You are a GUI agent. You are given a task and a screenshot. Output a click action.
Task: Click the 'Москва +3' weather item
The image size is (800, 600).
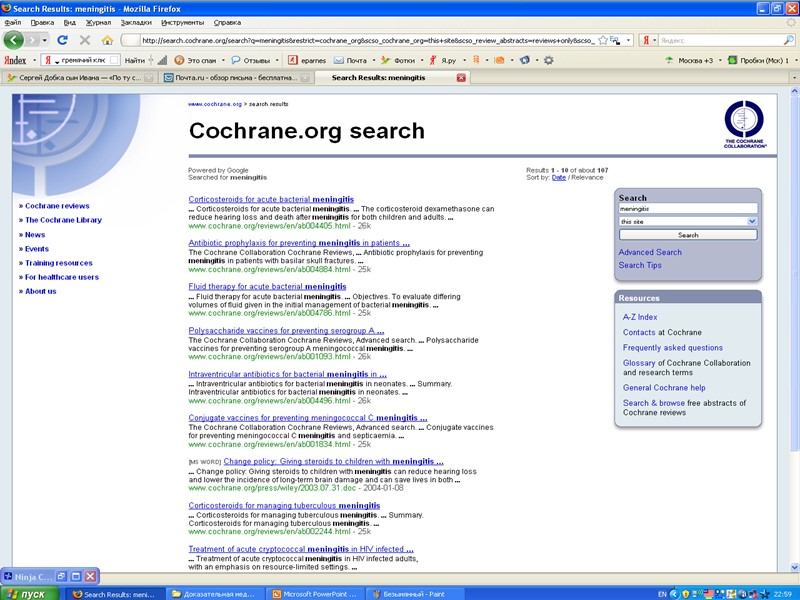689,60
